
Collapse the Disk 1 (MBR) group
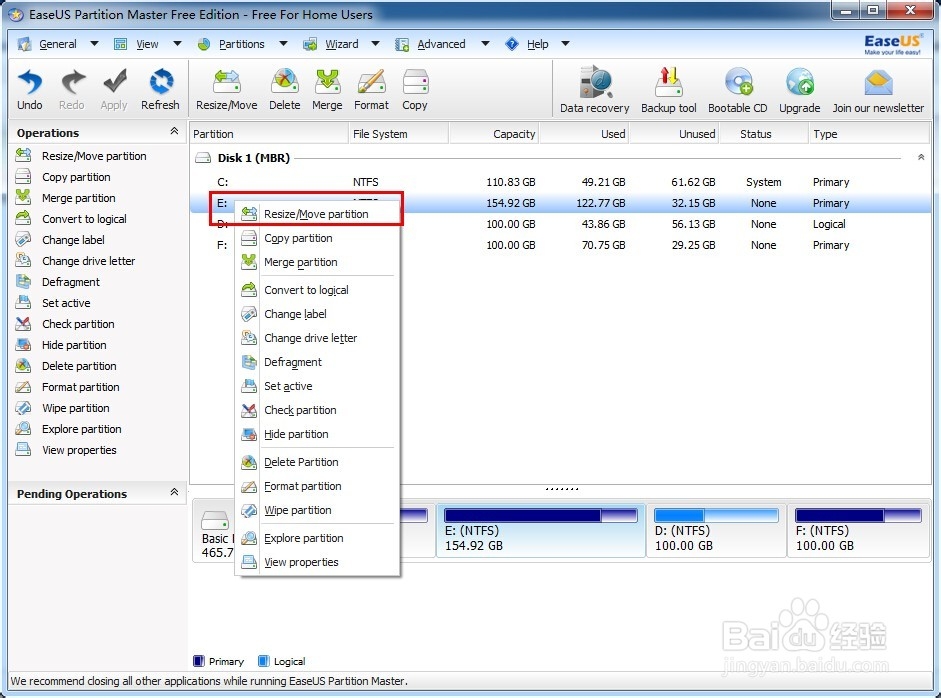[x=921, y=157]
